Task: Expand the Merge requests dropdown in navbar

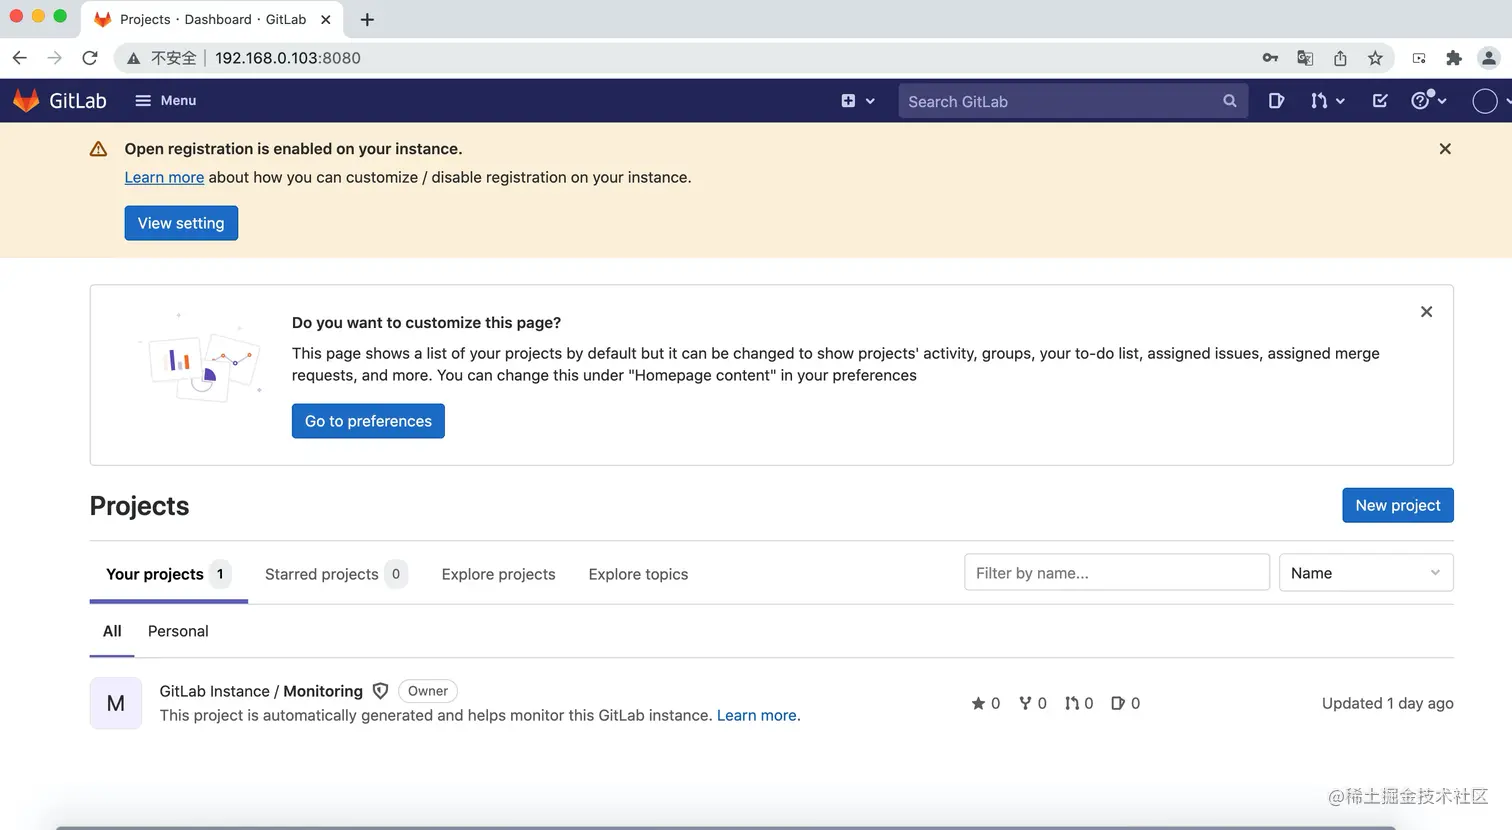Action: pos(1327,101)
